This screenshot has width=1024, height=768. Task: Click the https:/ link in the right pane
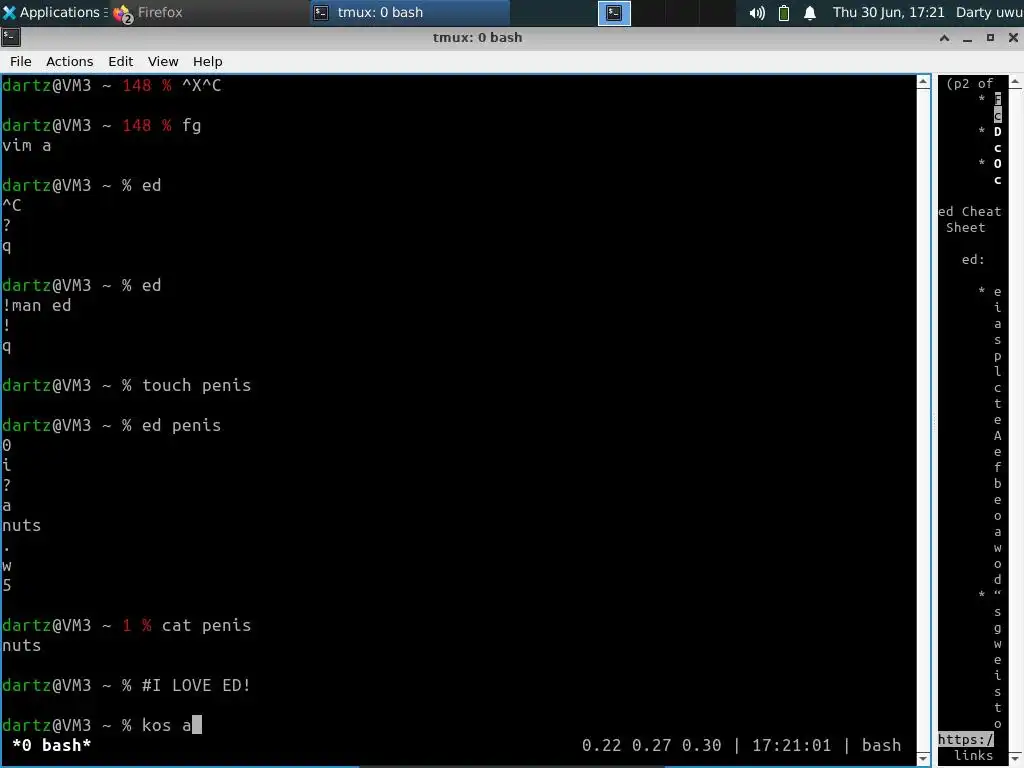pos(966,739)
